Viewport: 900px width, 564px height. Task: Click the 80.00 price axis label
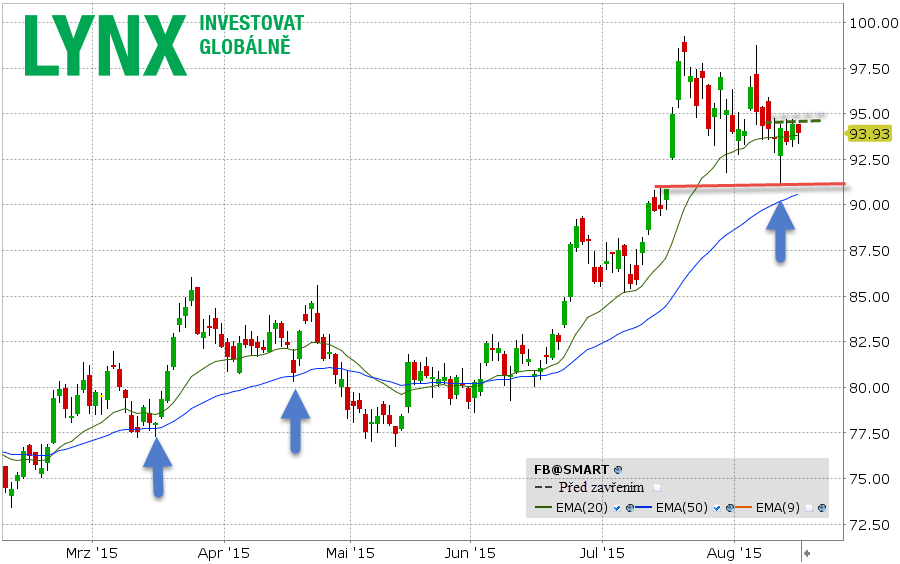point(870,388)
